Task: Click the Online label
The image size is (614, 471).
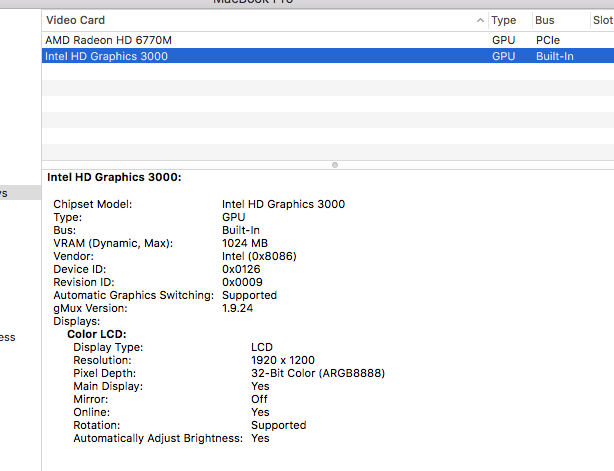Action: point(92,412)
